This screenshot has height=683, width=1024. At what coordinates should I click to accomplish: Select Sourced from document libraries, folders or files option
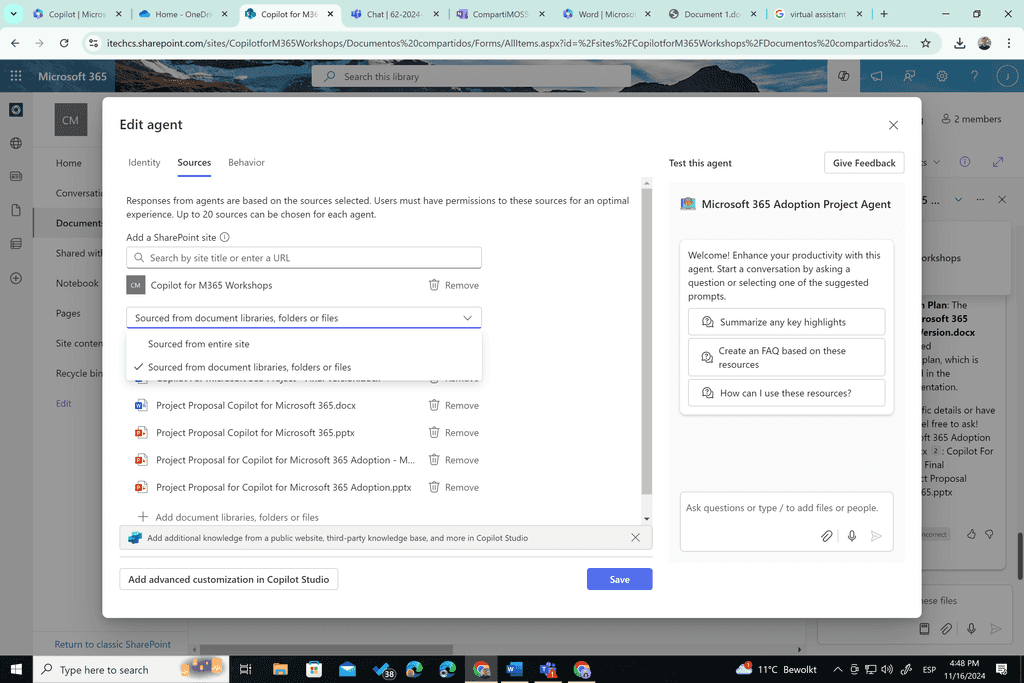pos(249,367)
